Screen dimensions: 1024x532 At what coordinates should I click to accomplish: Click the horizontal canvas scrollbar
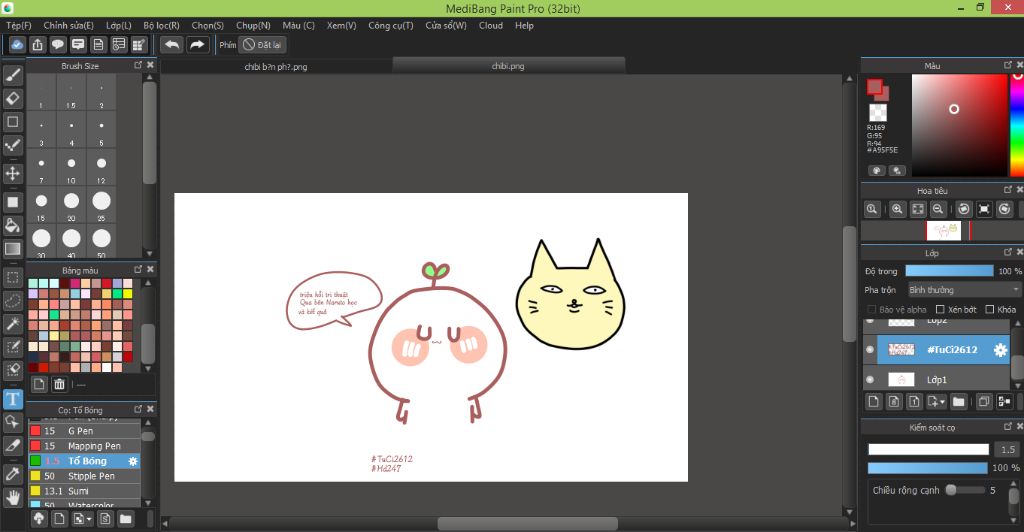point(528,523)
